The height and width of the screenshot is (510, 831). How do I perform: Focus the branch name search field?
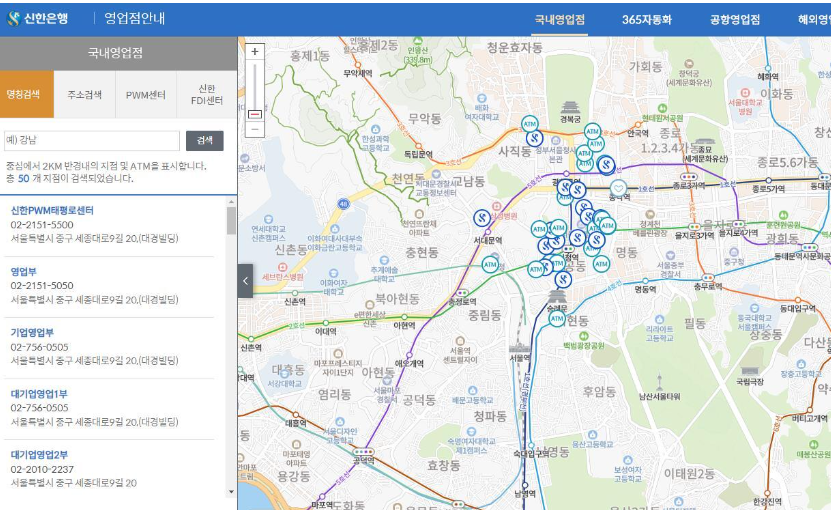click(x=92, y=140)
